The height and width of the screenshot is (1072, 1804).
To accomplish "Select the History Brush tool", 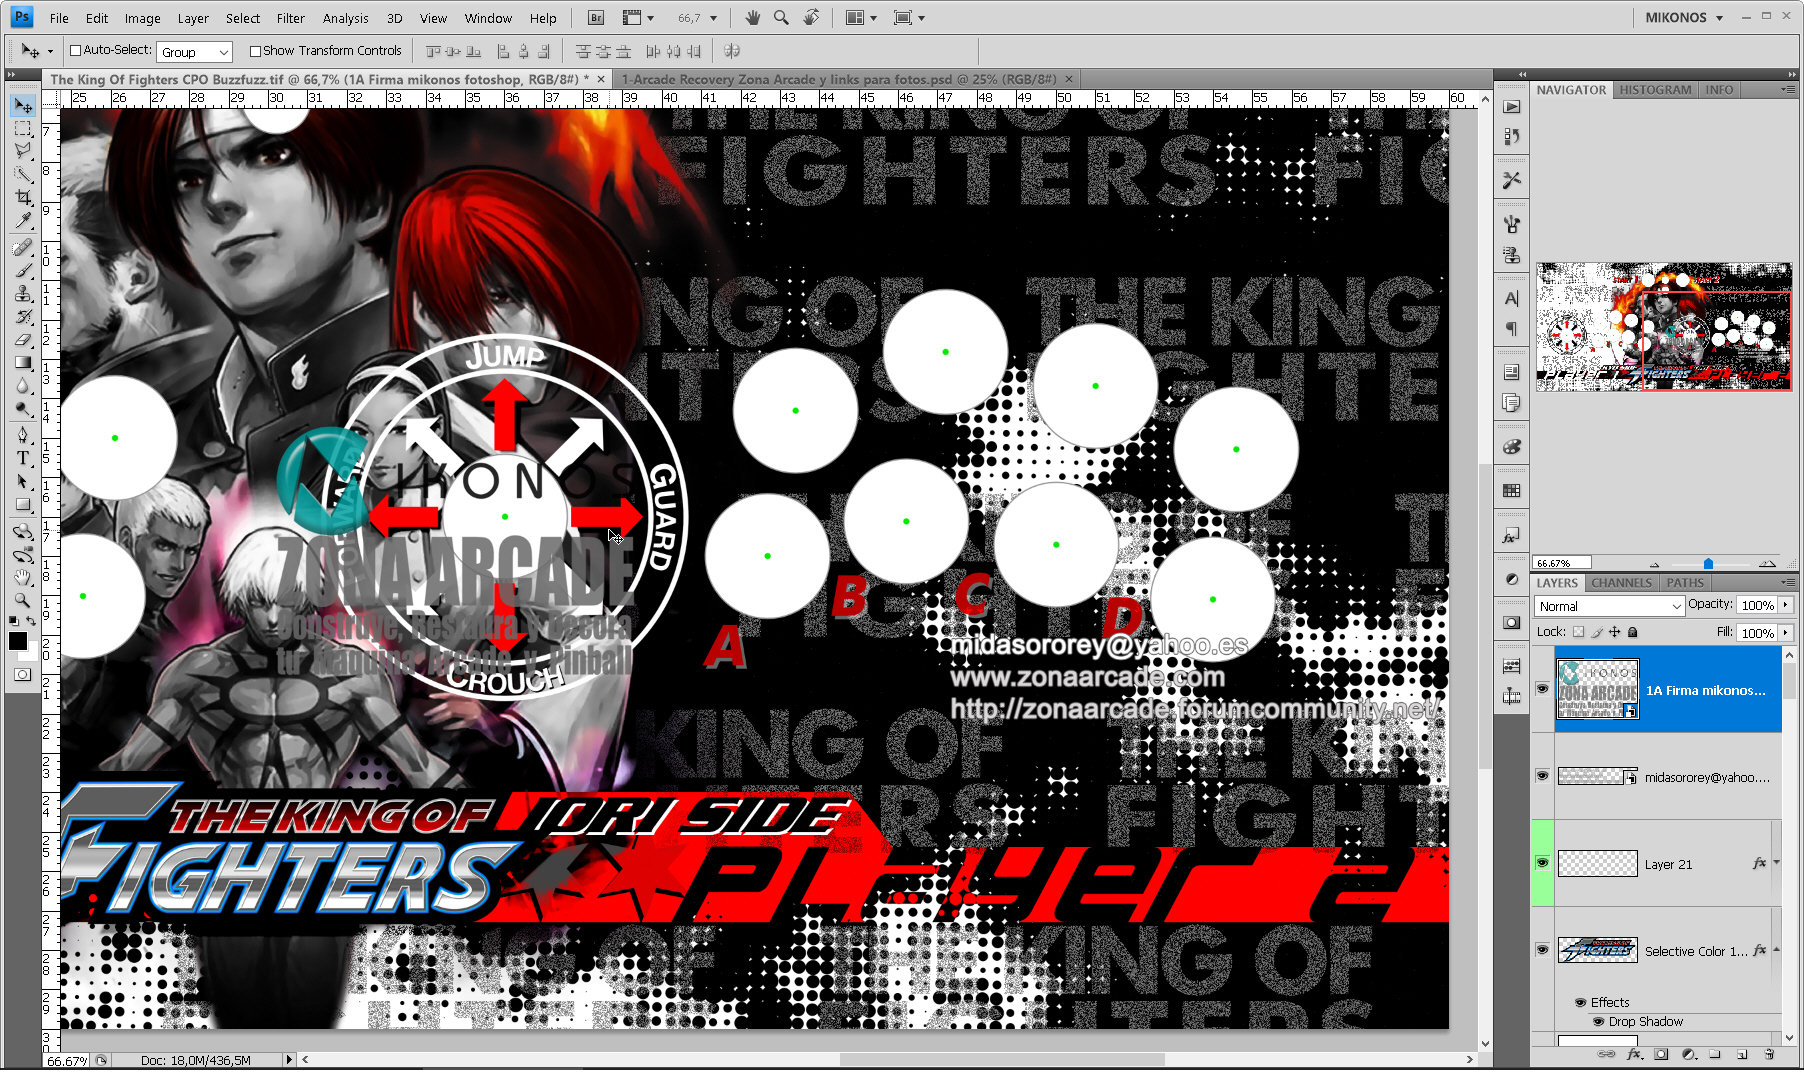I will 23,316.
